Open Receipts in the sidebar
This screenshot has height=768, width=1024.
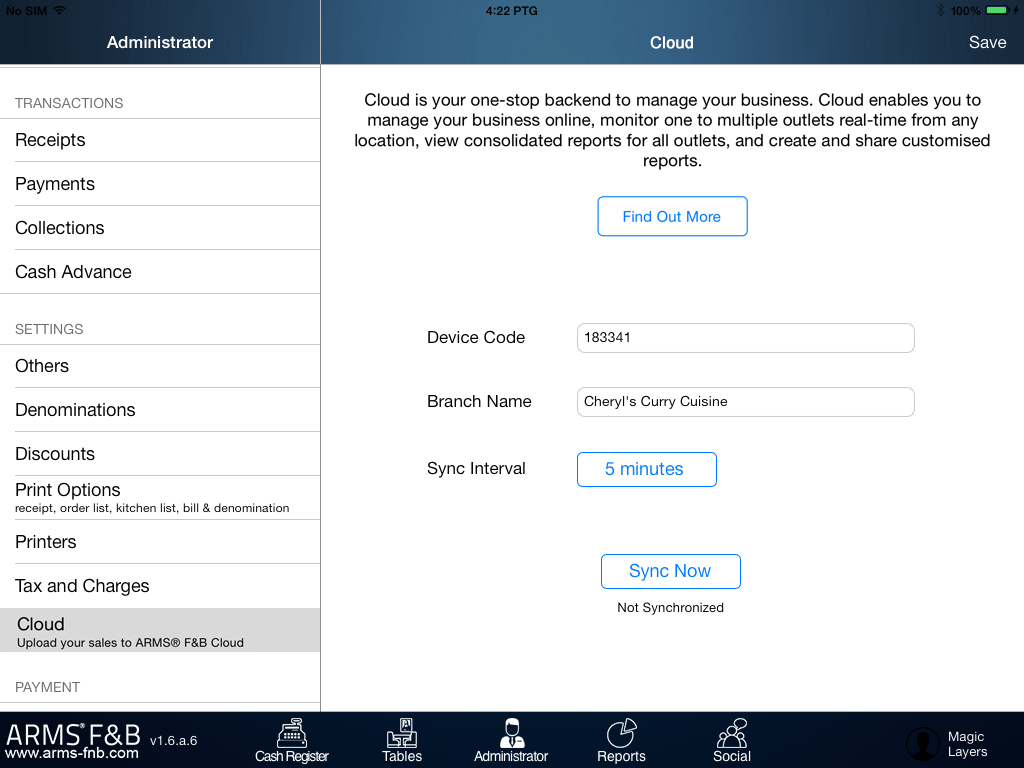click(160, 140)
